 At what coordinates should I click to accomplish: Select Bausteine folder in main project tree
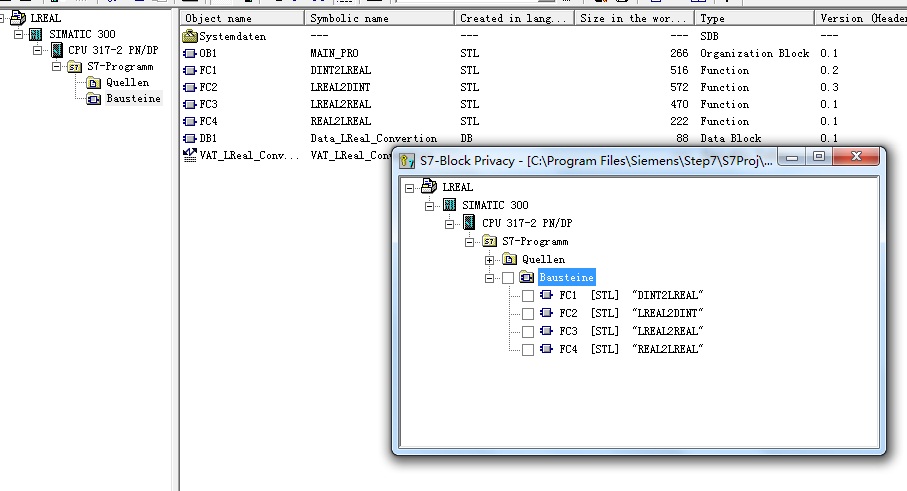pyautogui.click(x=93, y=99)
